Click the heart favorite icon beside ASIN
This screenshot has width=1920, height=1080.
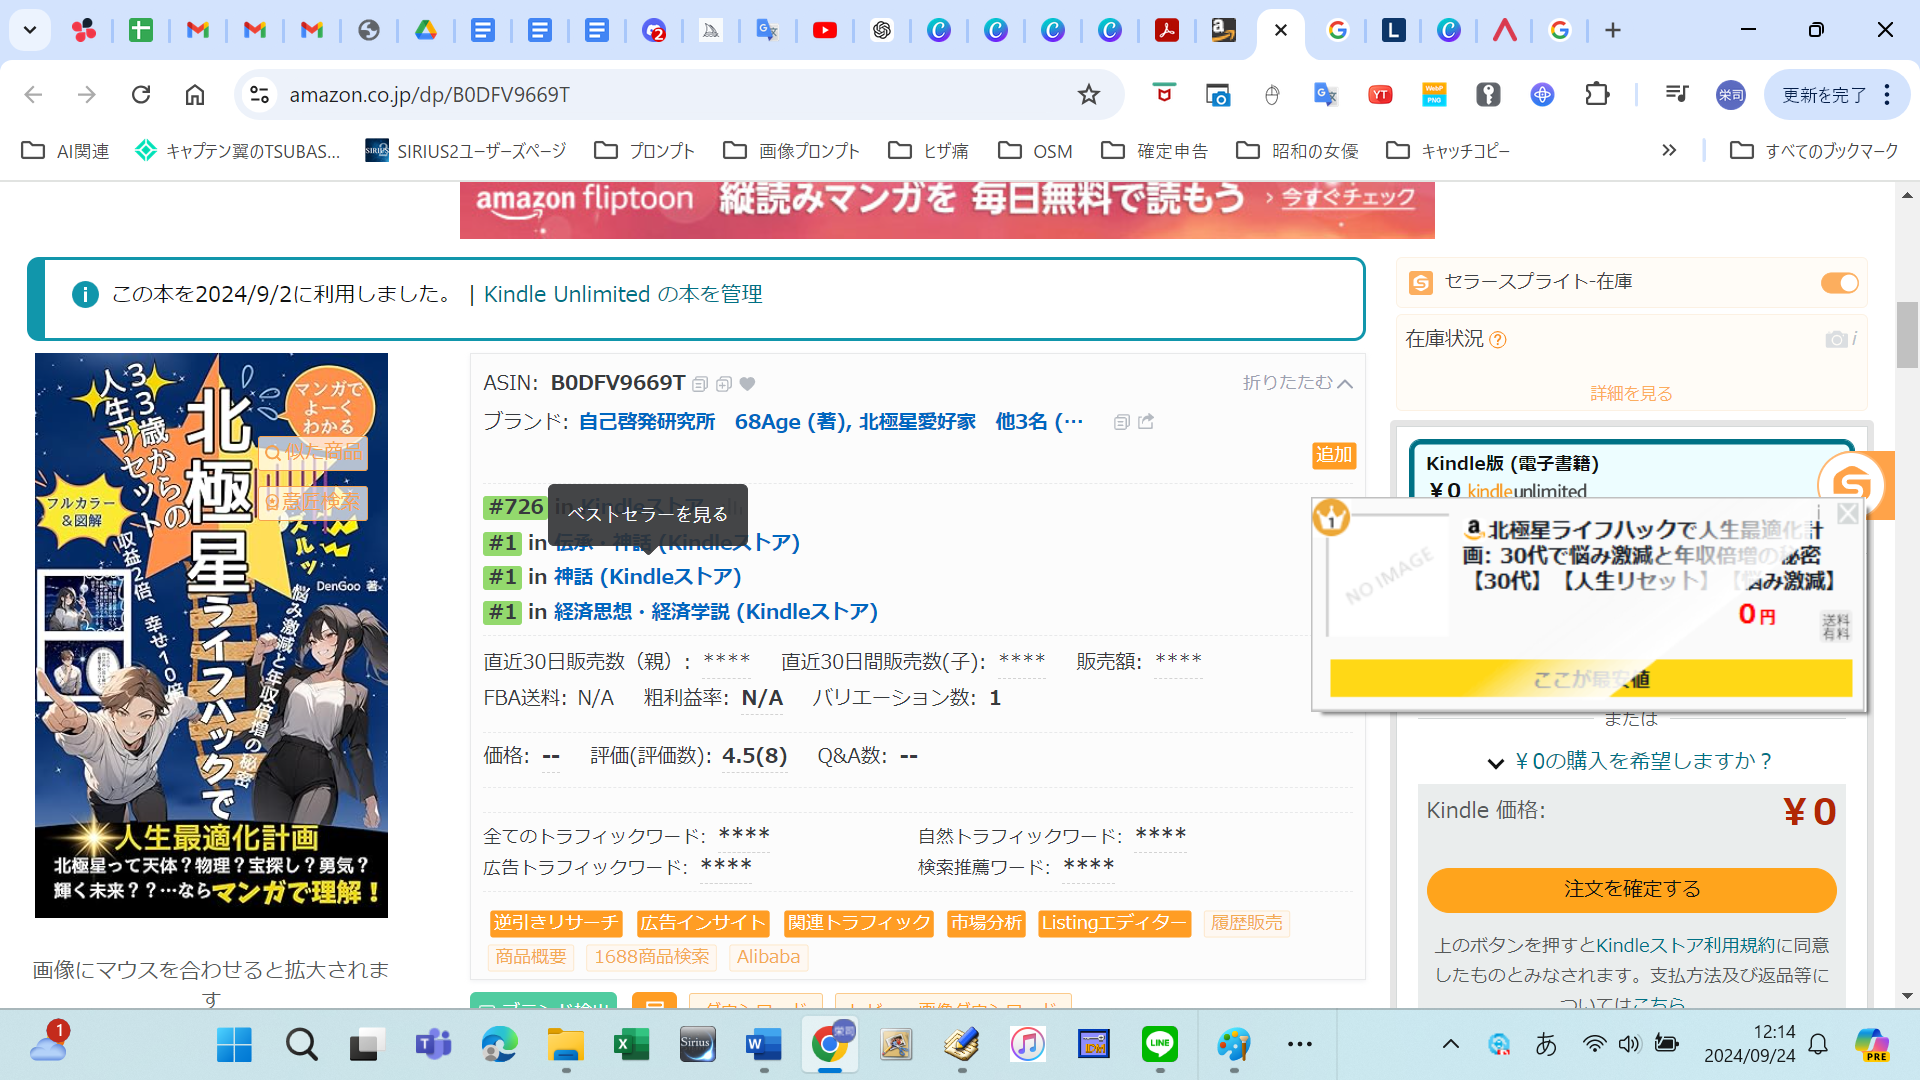click(747, 384)
